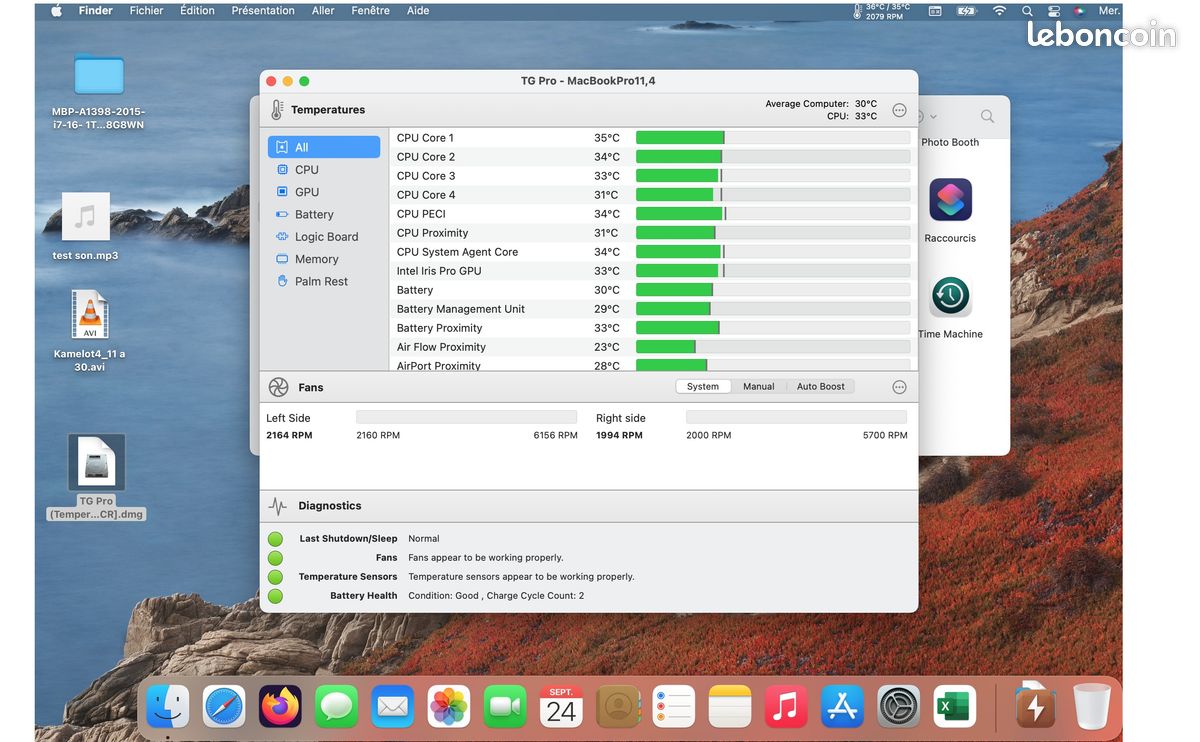The width and height of the screenshot is (1200, 742).
Task: Open the Présentation menu
Action: coord(263,11)
